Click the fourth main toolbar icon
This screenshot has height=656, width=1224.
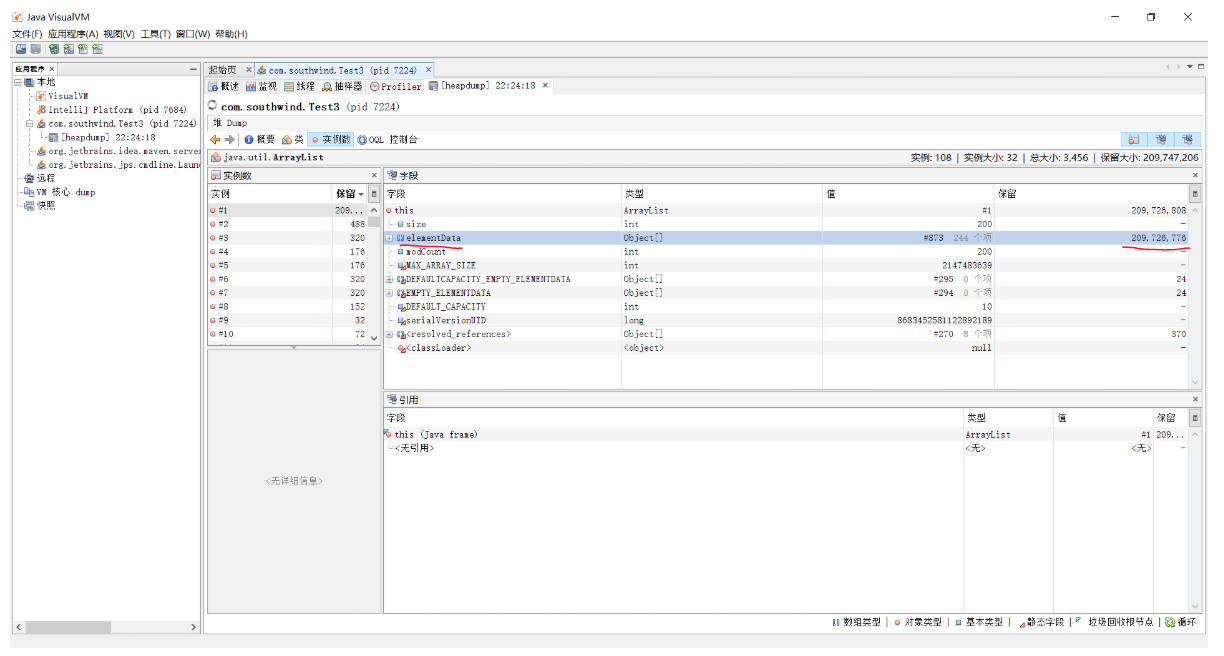68,49
